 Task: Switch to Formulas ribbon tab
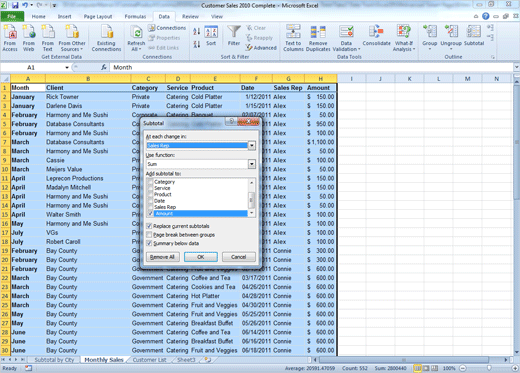pos(135,16)
